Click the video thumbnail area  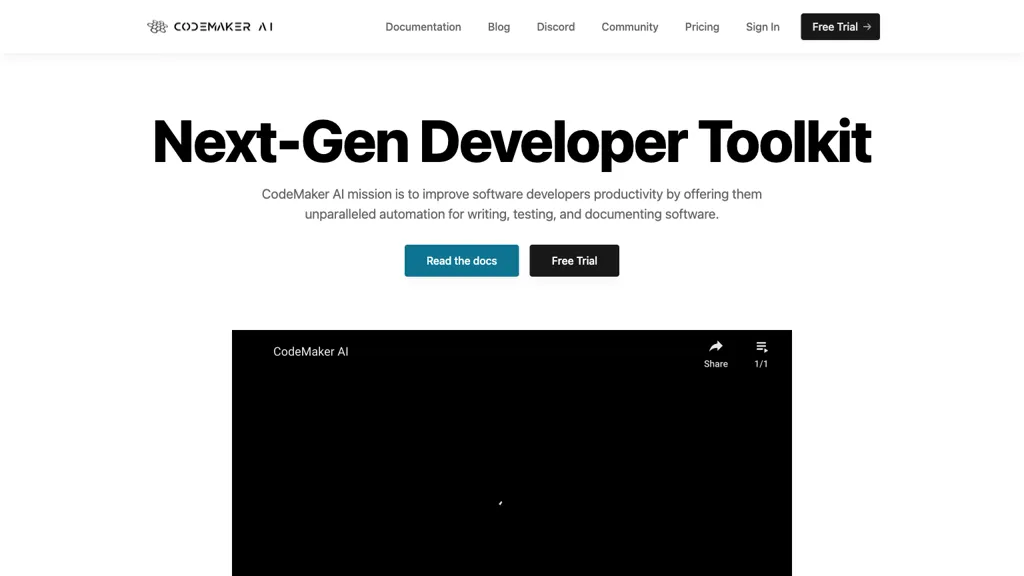[512, 460]
